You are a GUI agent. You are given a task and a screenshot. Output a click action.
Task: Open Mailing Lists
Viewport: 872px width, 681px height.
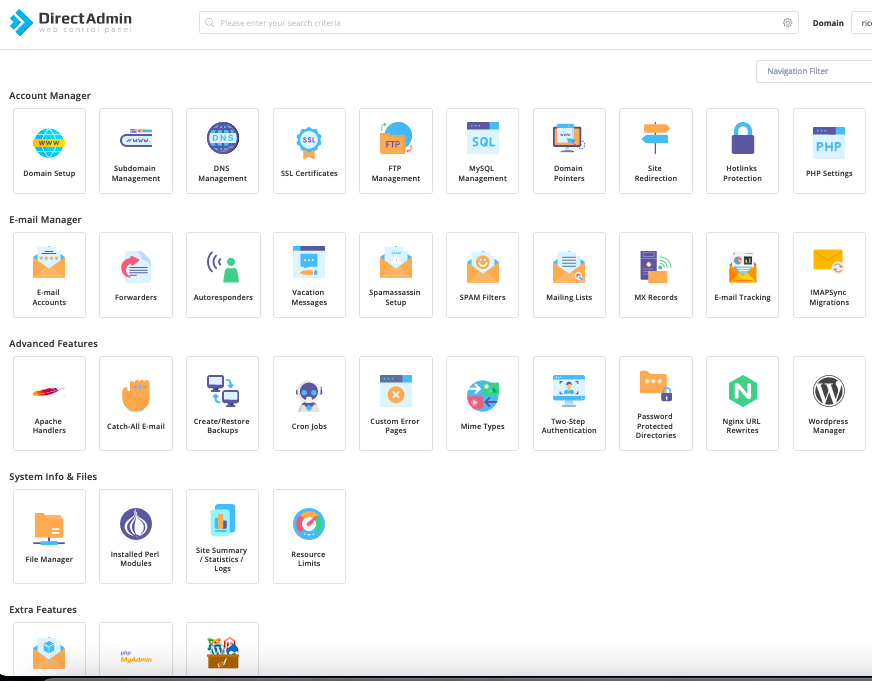[569, 275]
